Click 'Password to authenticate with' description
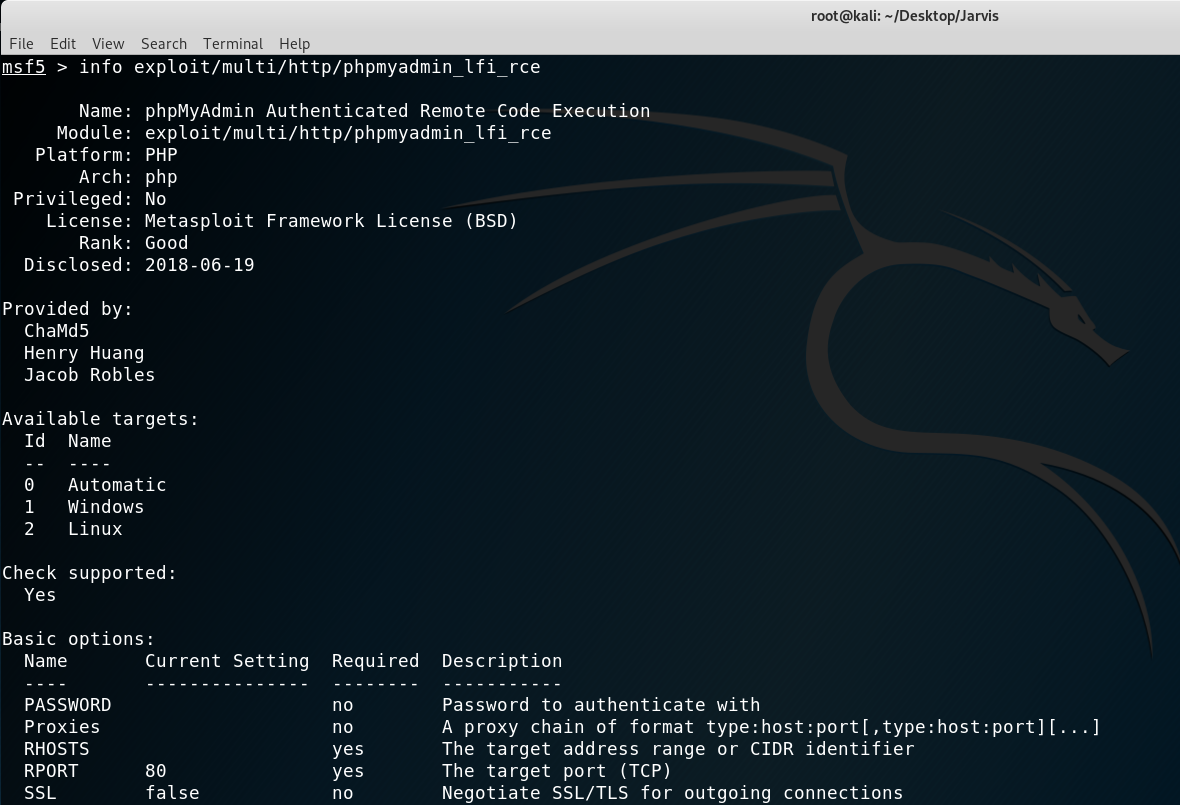This screenshot has height=805, width=1180. pos(601,705)
